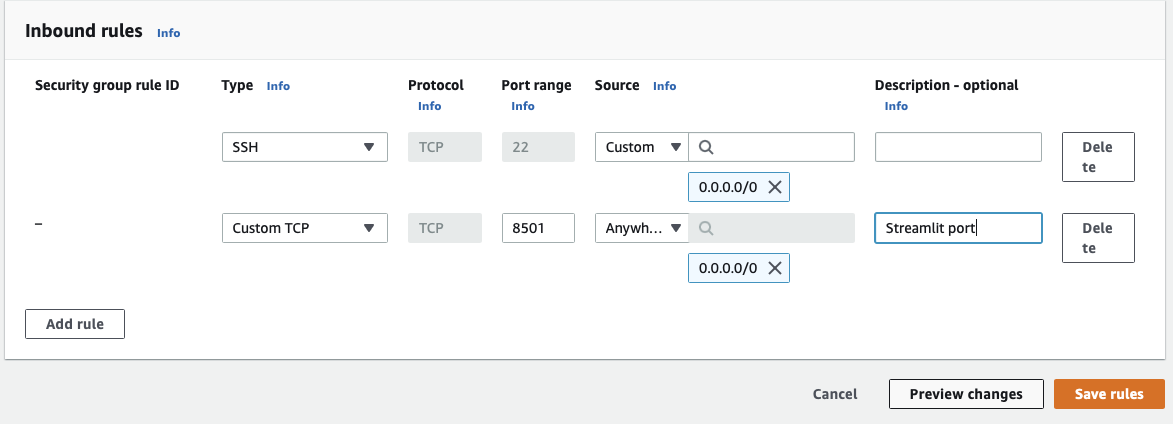
Task: Click the 0.0.0.0/0 text in SSH rule
Action: point(728,187)
